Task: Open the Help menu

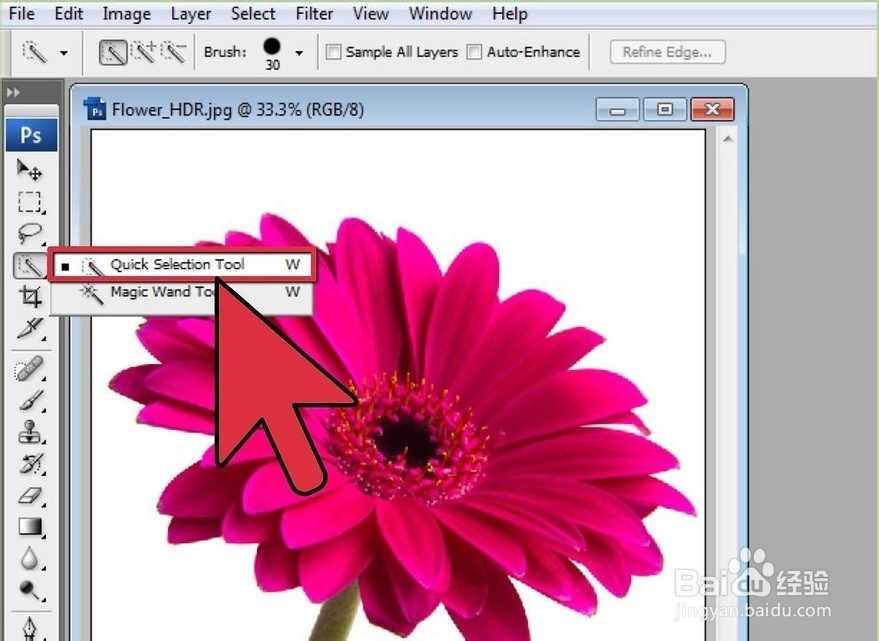Action: coord(510,13)
